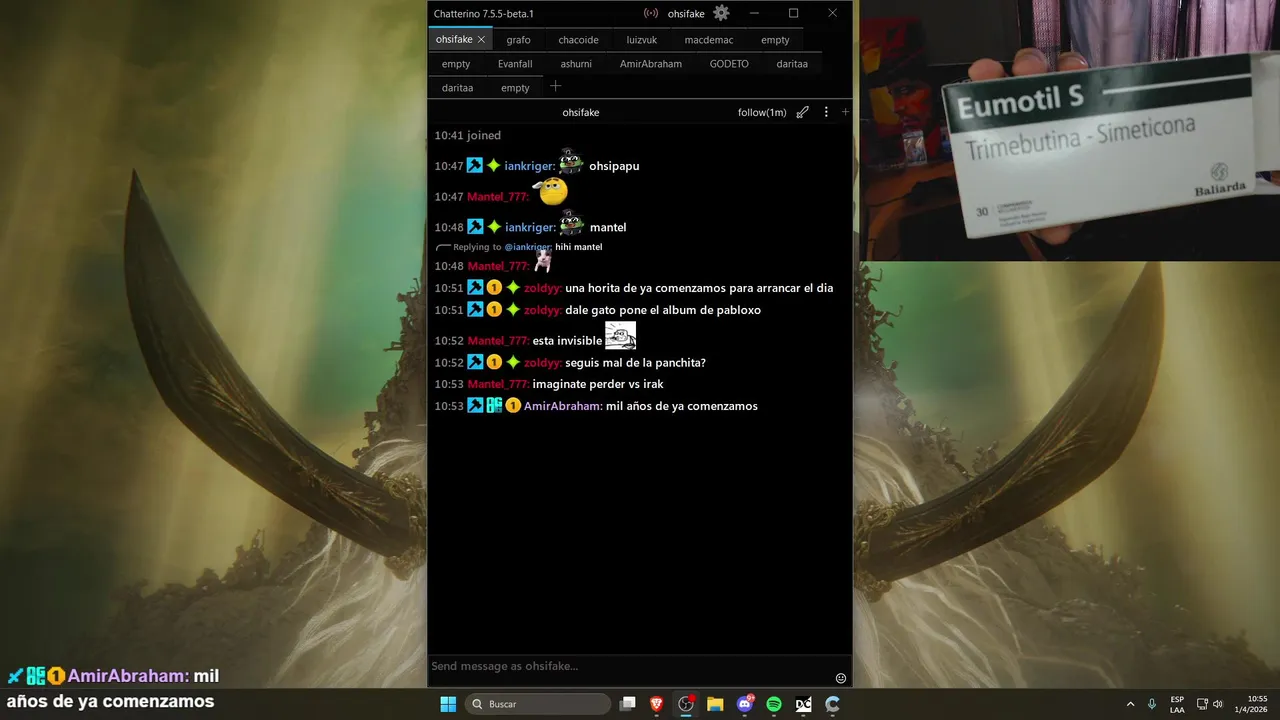Select the empty tab left of Evanfall

[x=456, y=64]
